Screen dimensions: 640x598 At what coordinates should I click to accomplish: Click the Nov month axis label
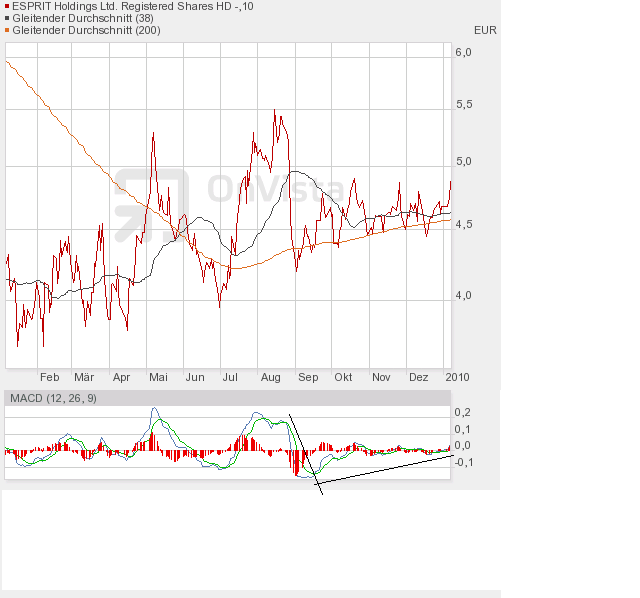tap(381, 377)
